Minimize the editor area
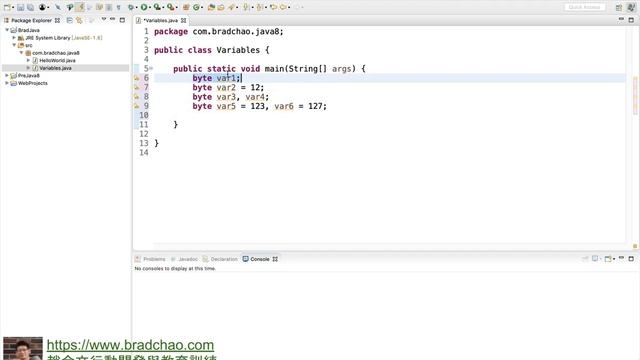 621,19
